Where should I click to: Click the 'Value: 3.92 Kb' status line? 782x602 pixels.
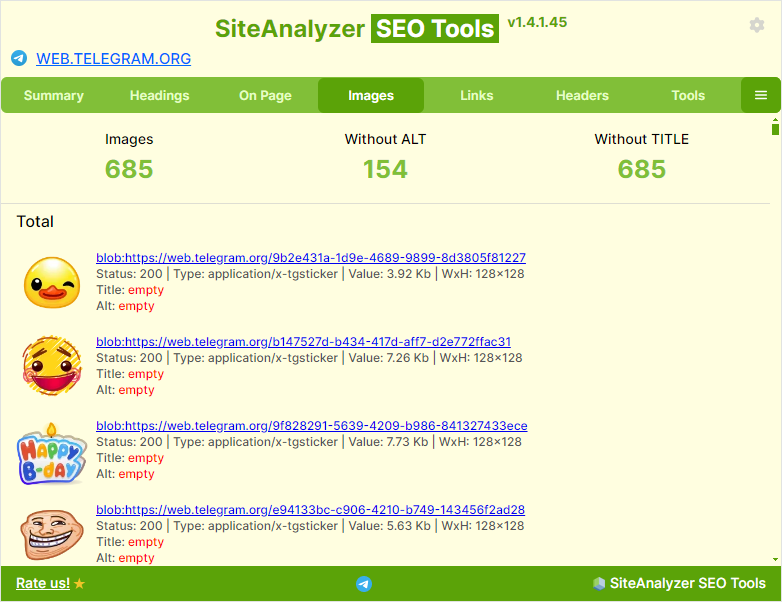pyautogui.click(x=310, y=274)
